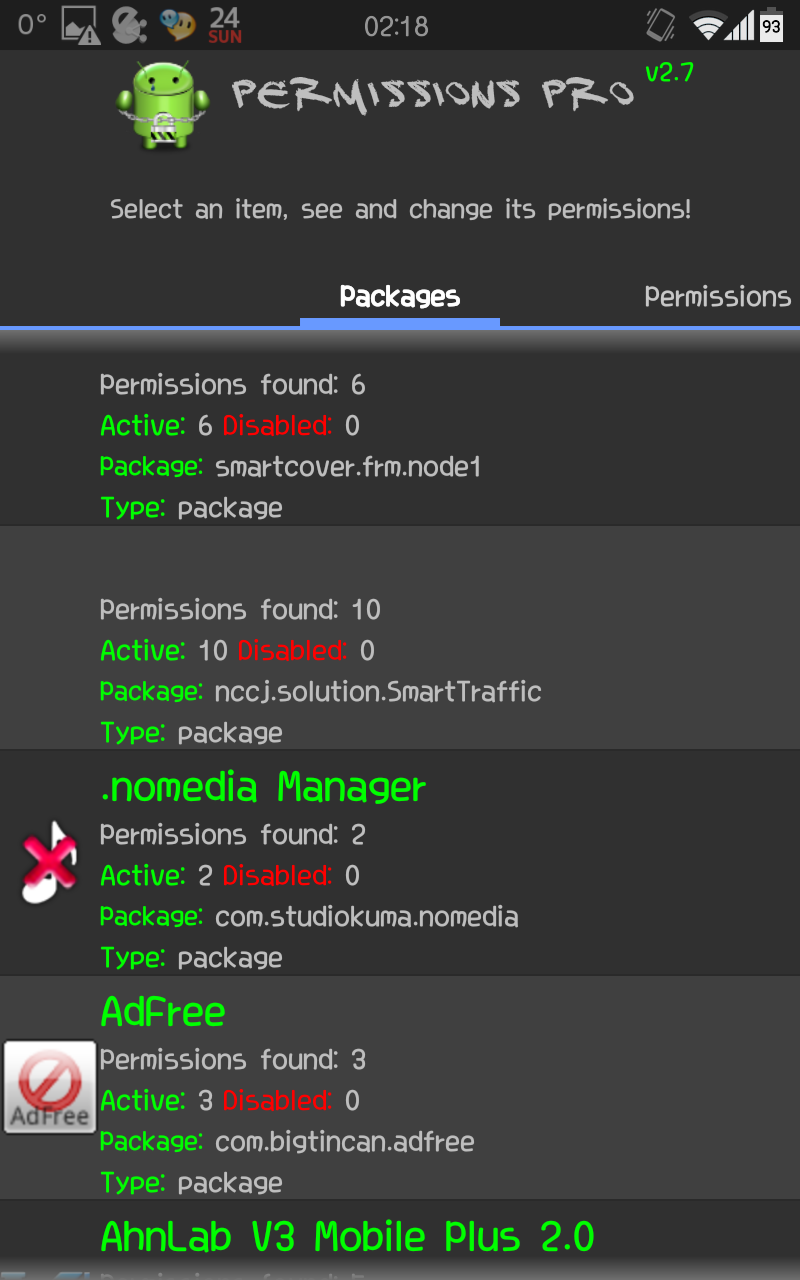Select the AdFree app title

pyautogui.click(x=163, y=1013)
